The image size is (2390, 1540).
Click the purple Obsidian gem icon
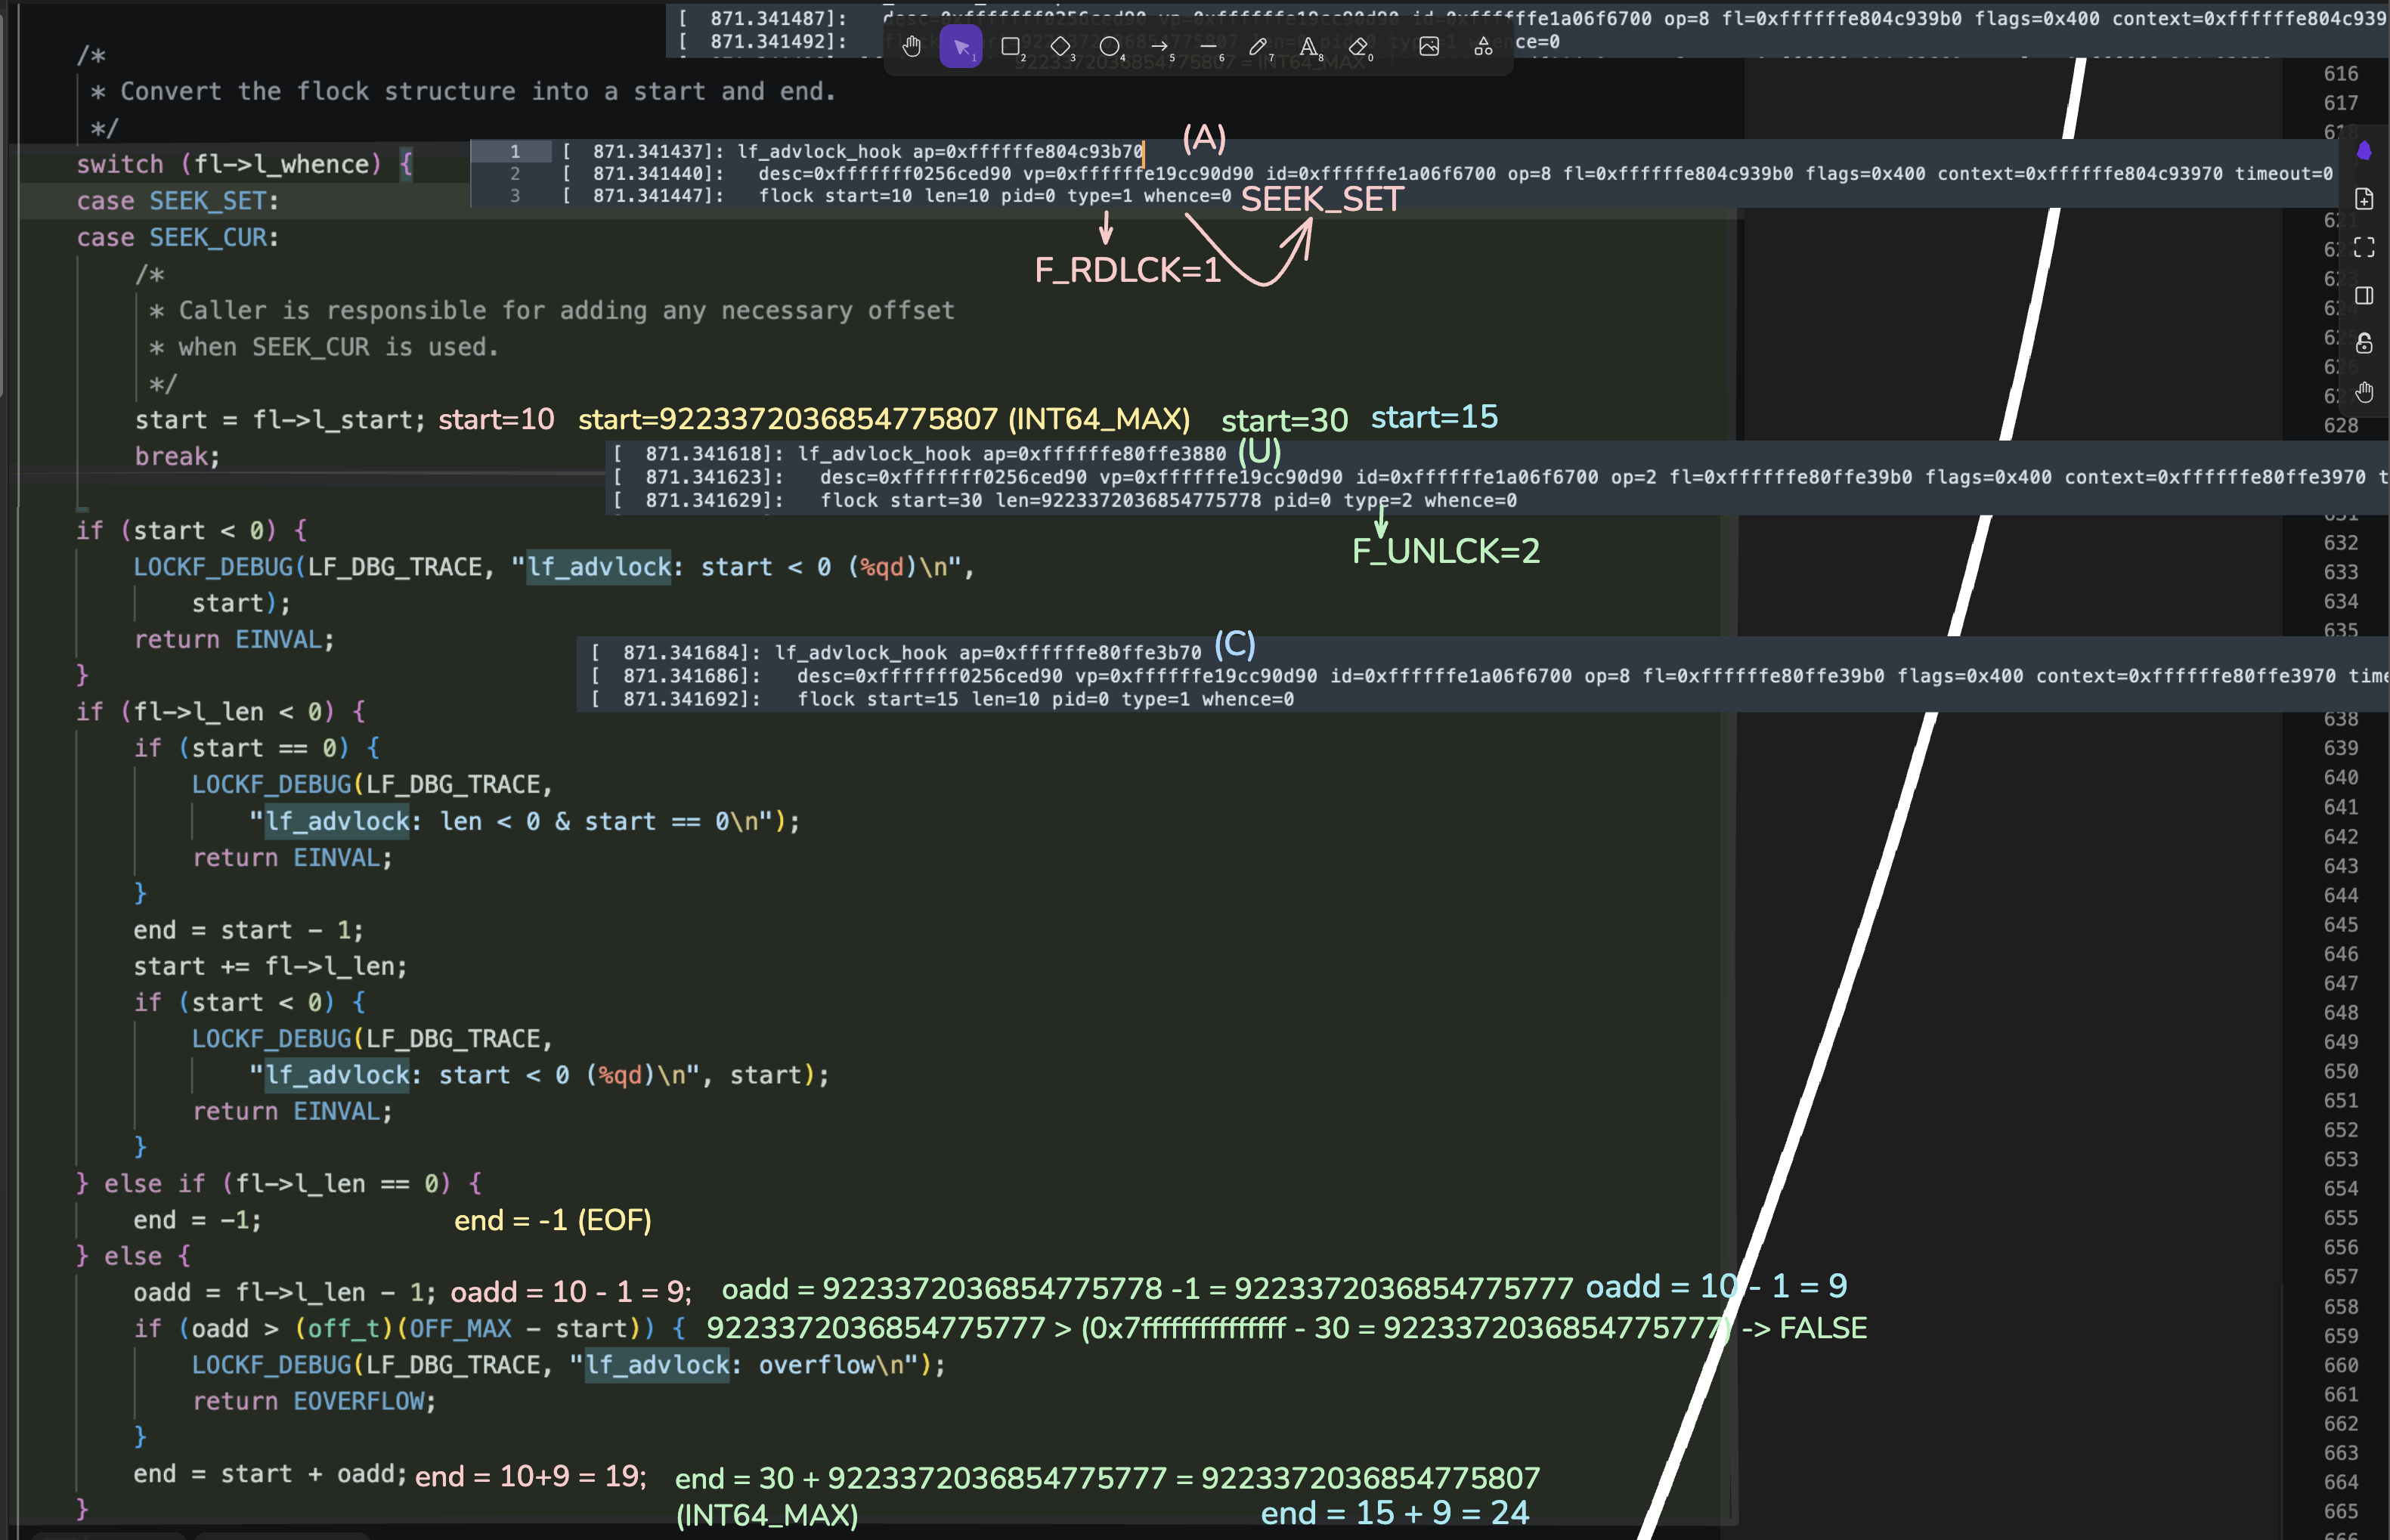point(2364,151)
